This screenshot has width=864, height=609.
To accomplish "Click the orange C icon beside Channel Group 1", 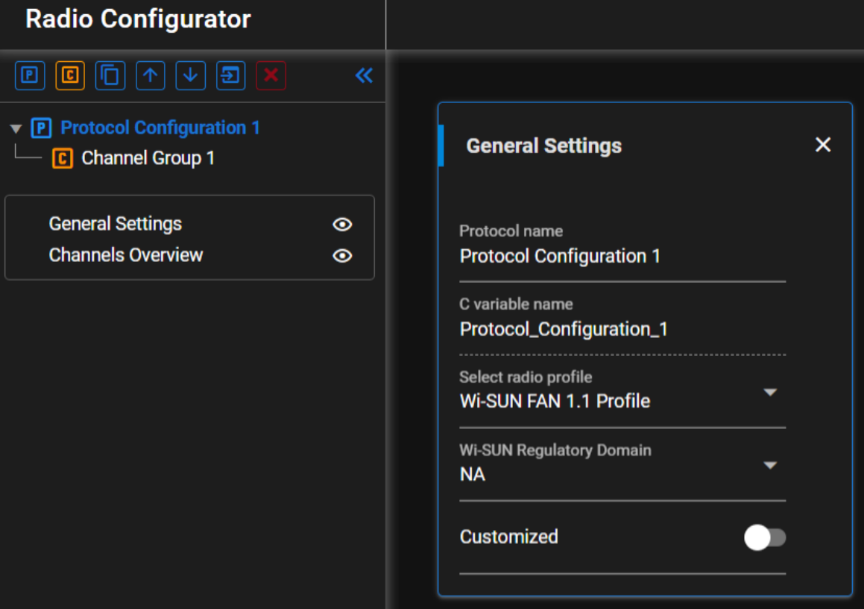I will (x=62, y=159).
